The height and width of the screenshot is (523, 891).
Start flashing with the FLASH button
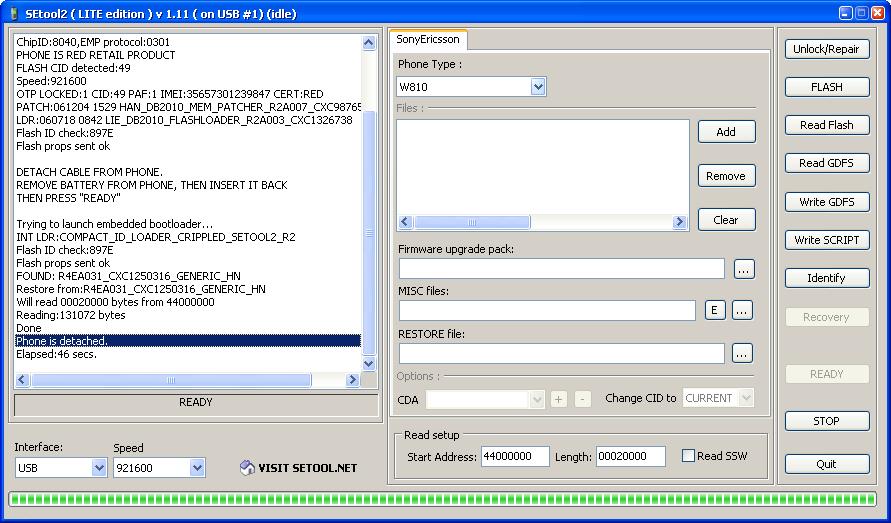pyautogui.click(x=827, y=87)
